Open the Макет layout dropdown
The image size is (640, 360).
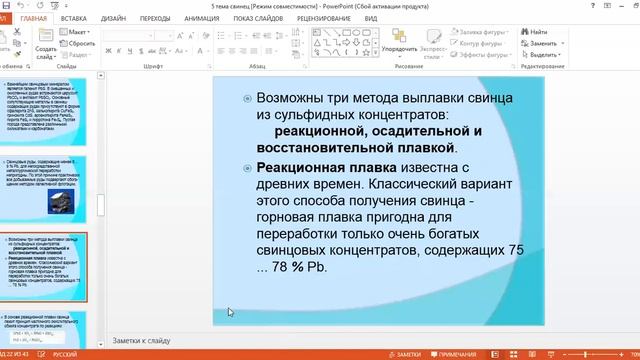[x=75, y=32]
